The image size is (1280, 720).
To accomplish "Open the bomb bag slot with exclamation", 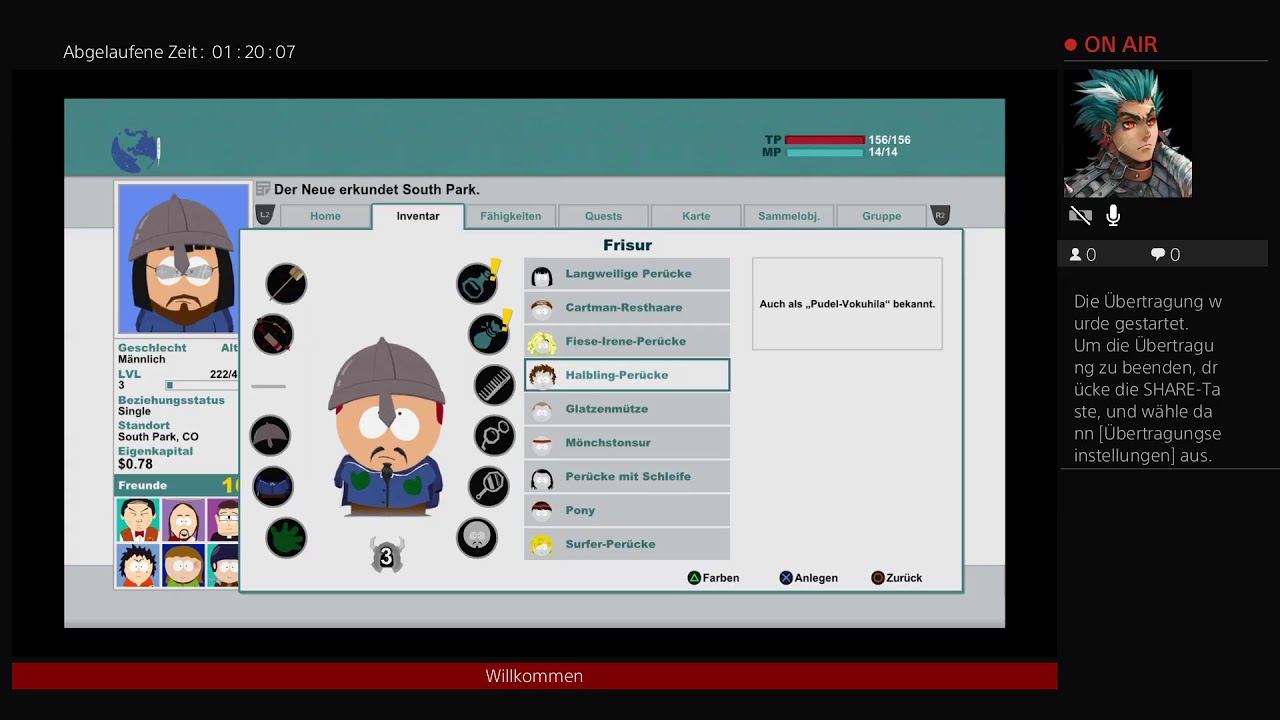I will [x=490, y=333].
